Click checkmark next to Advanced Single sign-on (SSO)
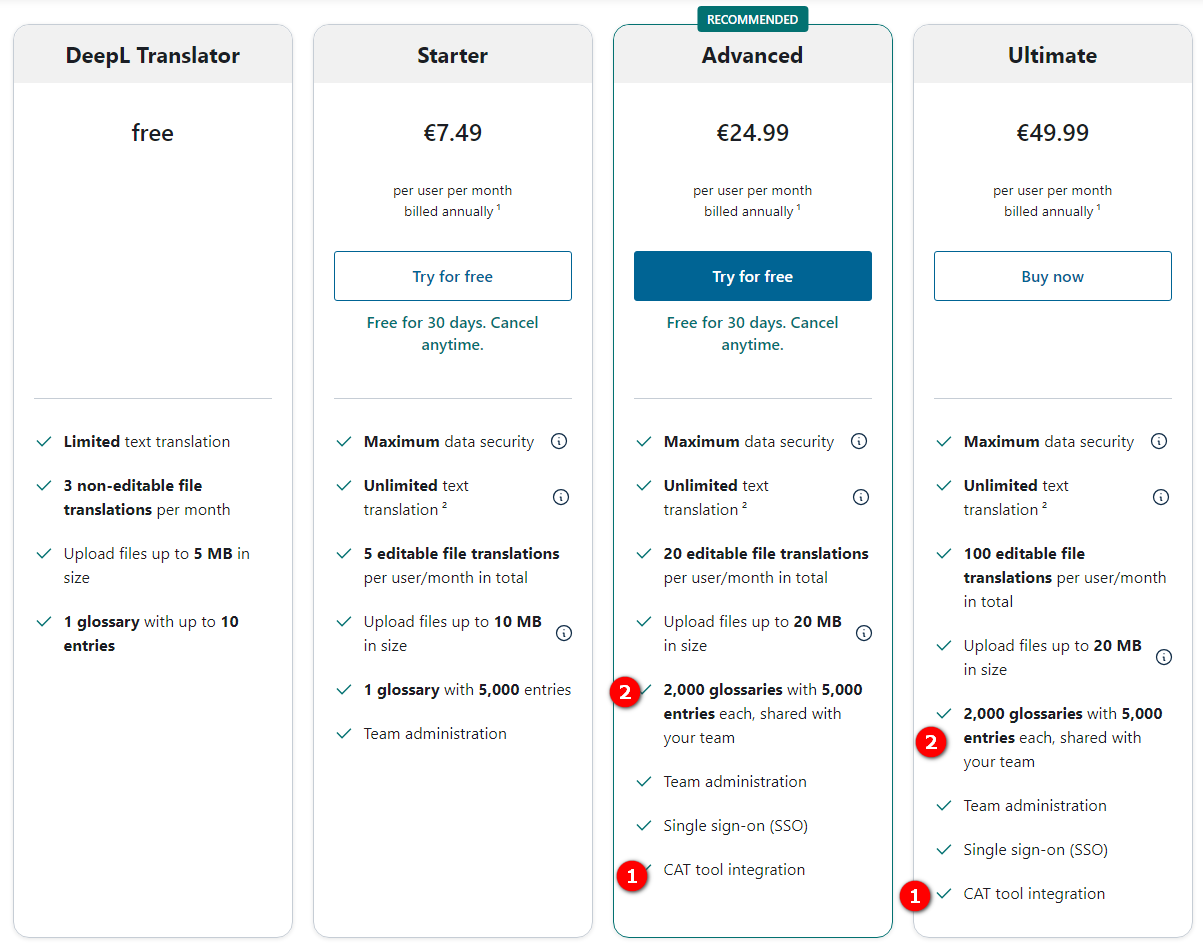This screenshot has width=1203, height=947. [644, 825]
